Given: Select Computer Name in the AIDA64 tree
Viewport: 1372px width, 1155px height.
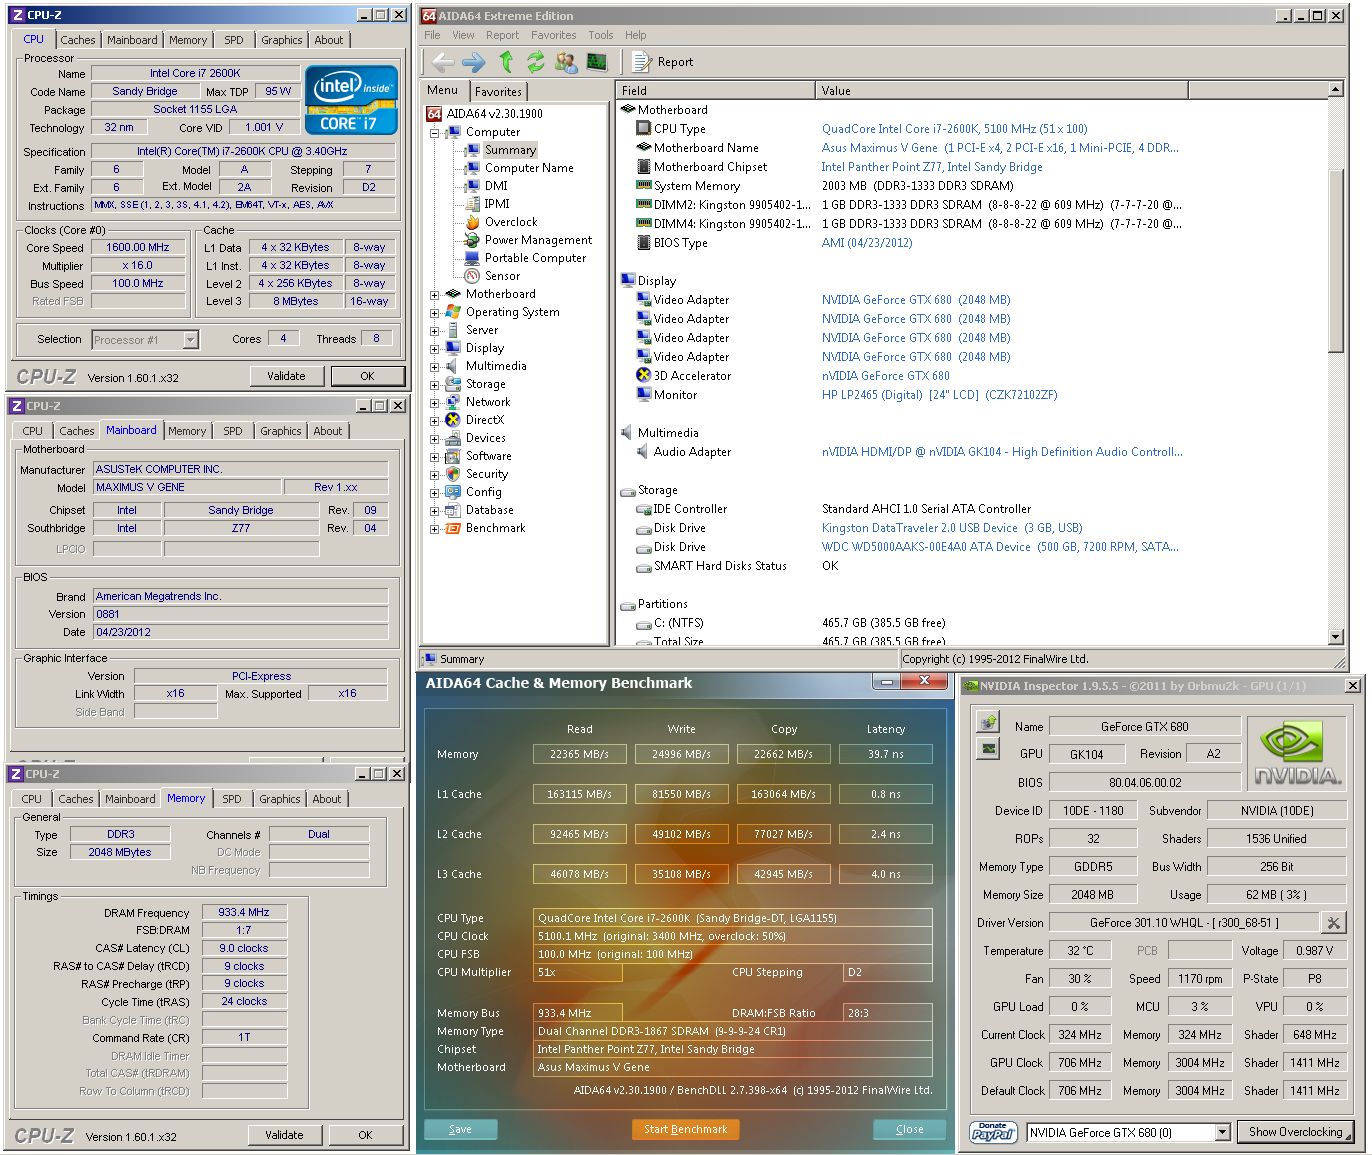Looking at the screenshot, I should pos(529,168).
